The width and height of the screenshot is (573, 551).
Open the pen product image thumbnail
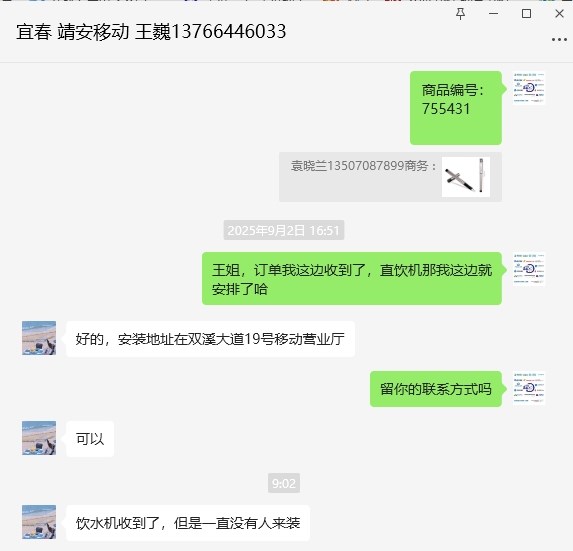(x=466, y=177)
